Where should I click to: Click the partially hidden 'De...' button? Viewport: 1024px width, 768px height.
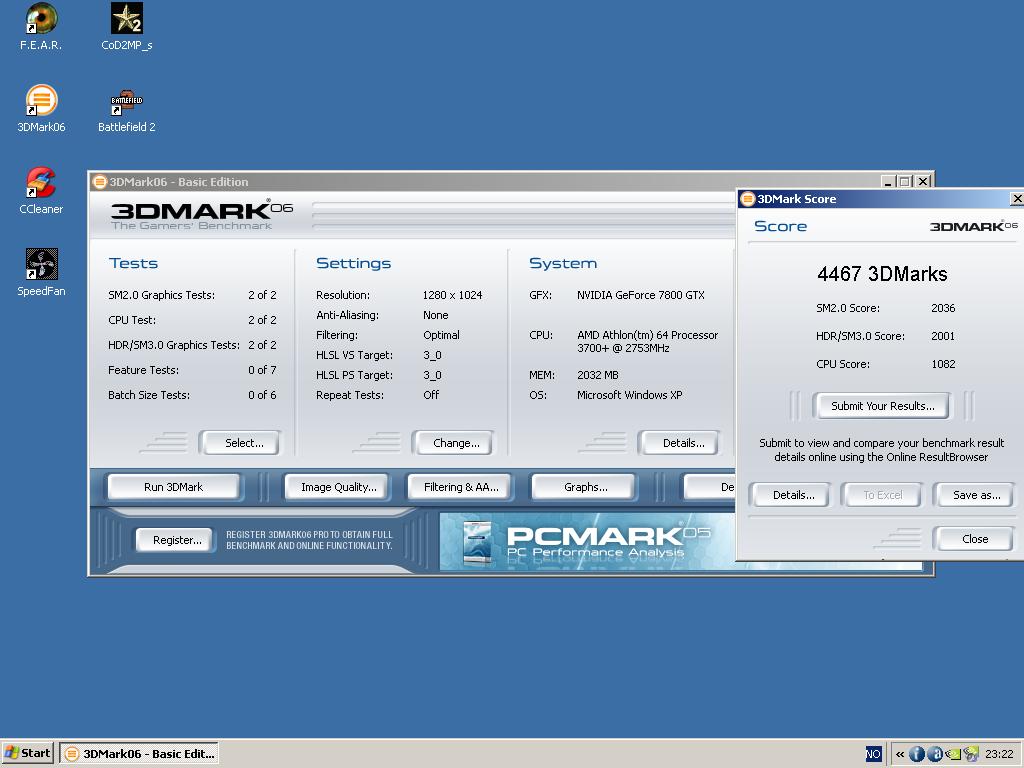pyautogui.click(x=710, y=487)
